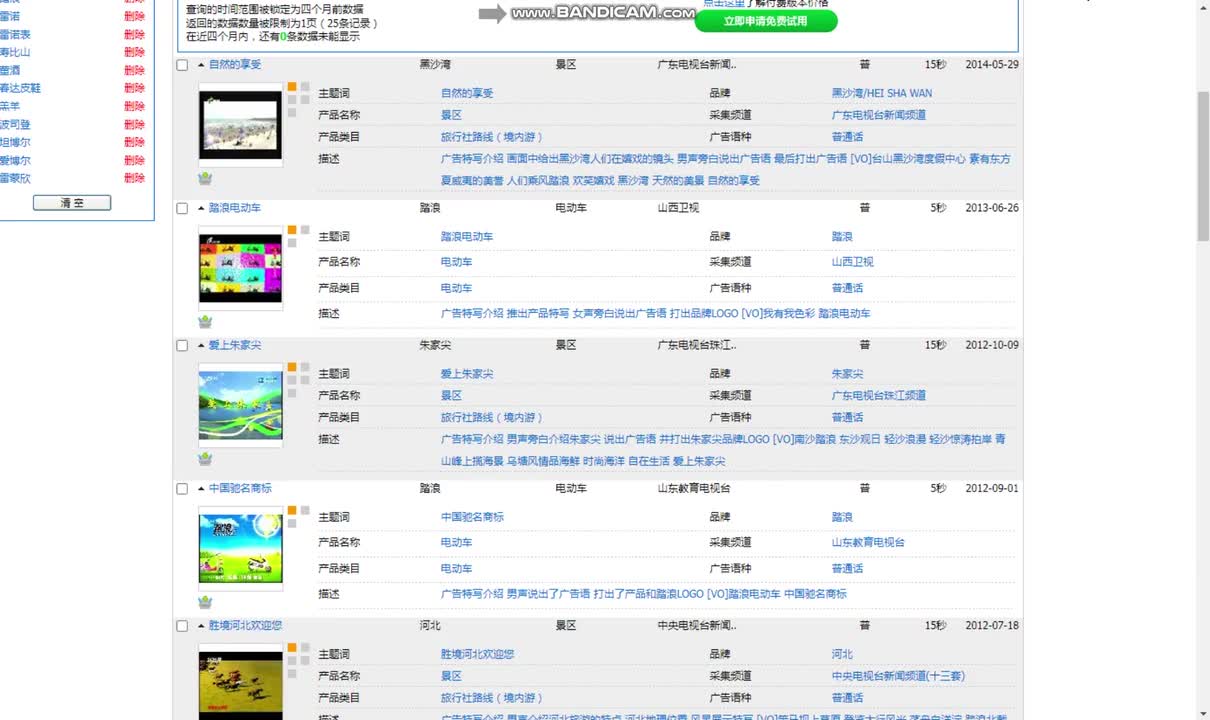Image resolution: width=1210 pixels, height=720 pixels.
Task: Click the green 立即申请免费试用 button
Action: click(766, 21)
